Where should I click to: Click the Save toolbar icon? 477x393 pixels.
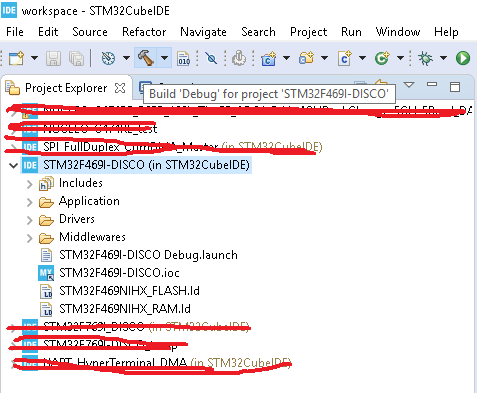tap(53, 58)
